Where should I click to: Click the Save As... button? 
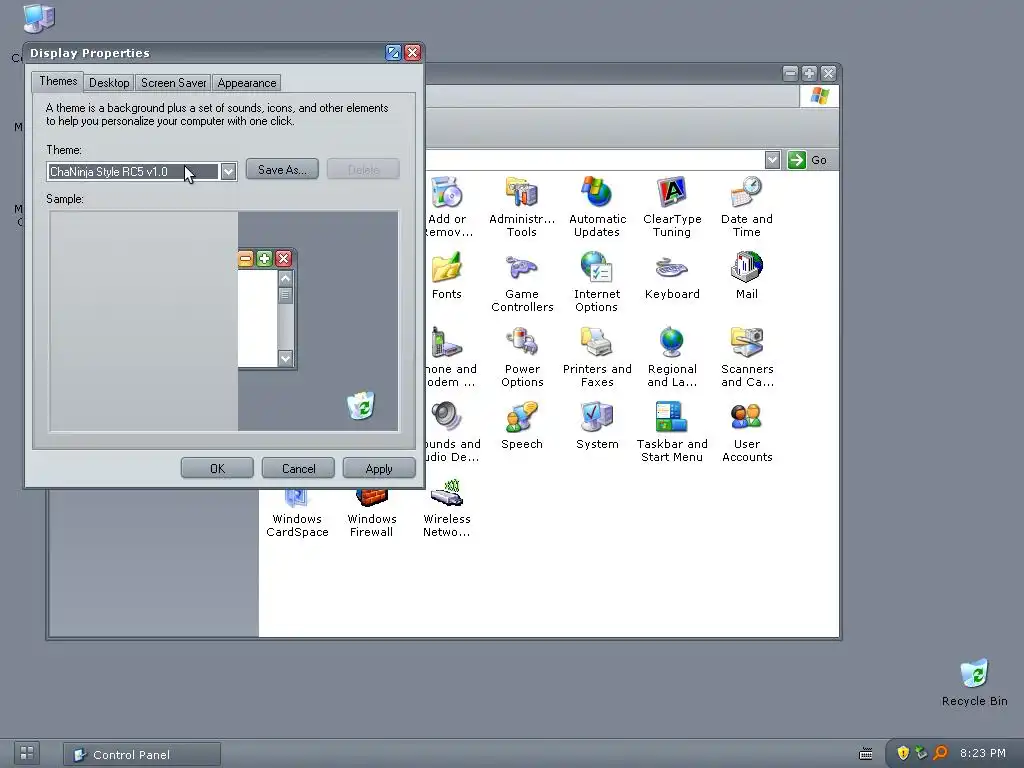pos(282,170)
